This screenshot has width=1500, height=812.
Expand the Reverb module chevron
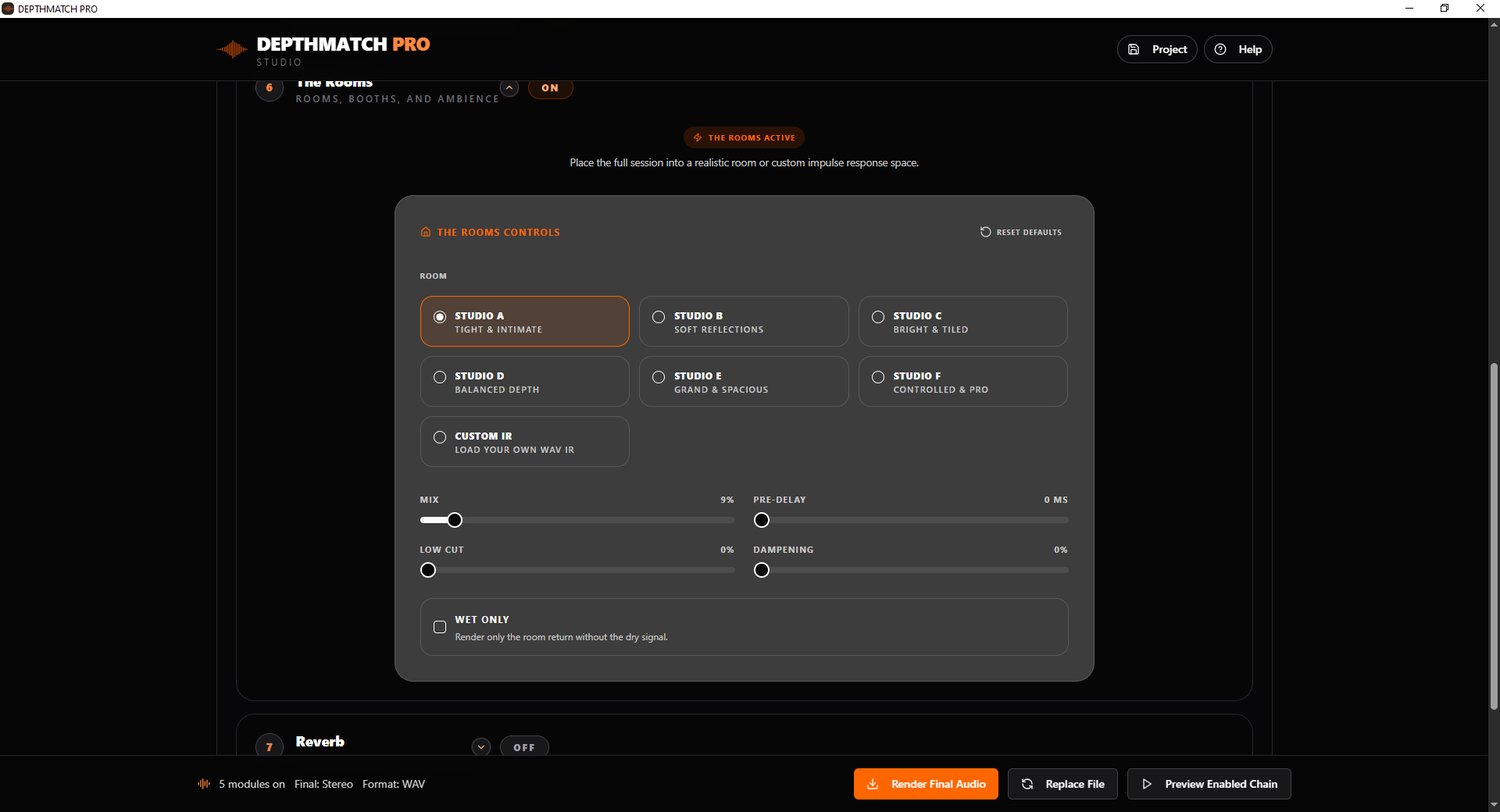pos(482,747)
